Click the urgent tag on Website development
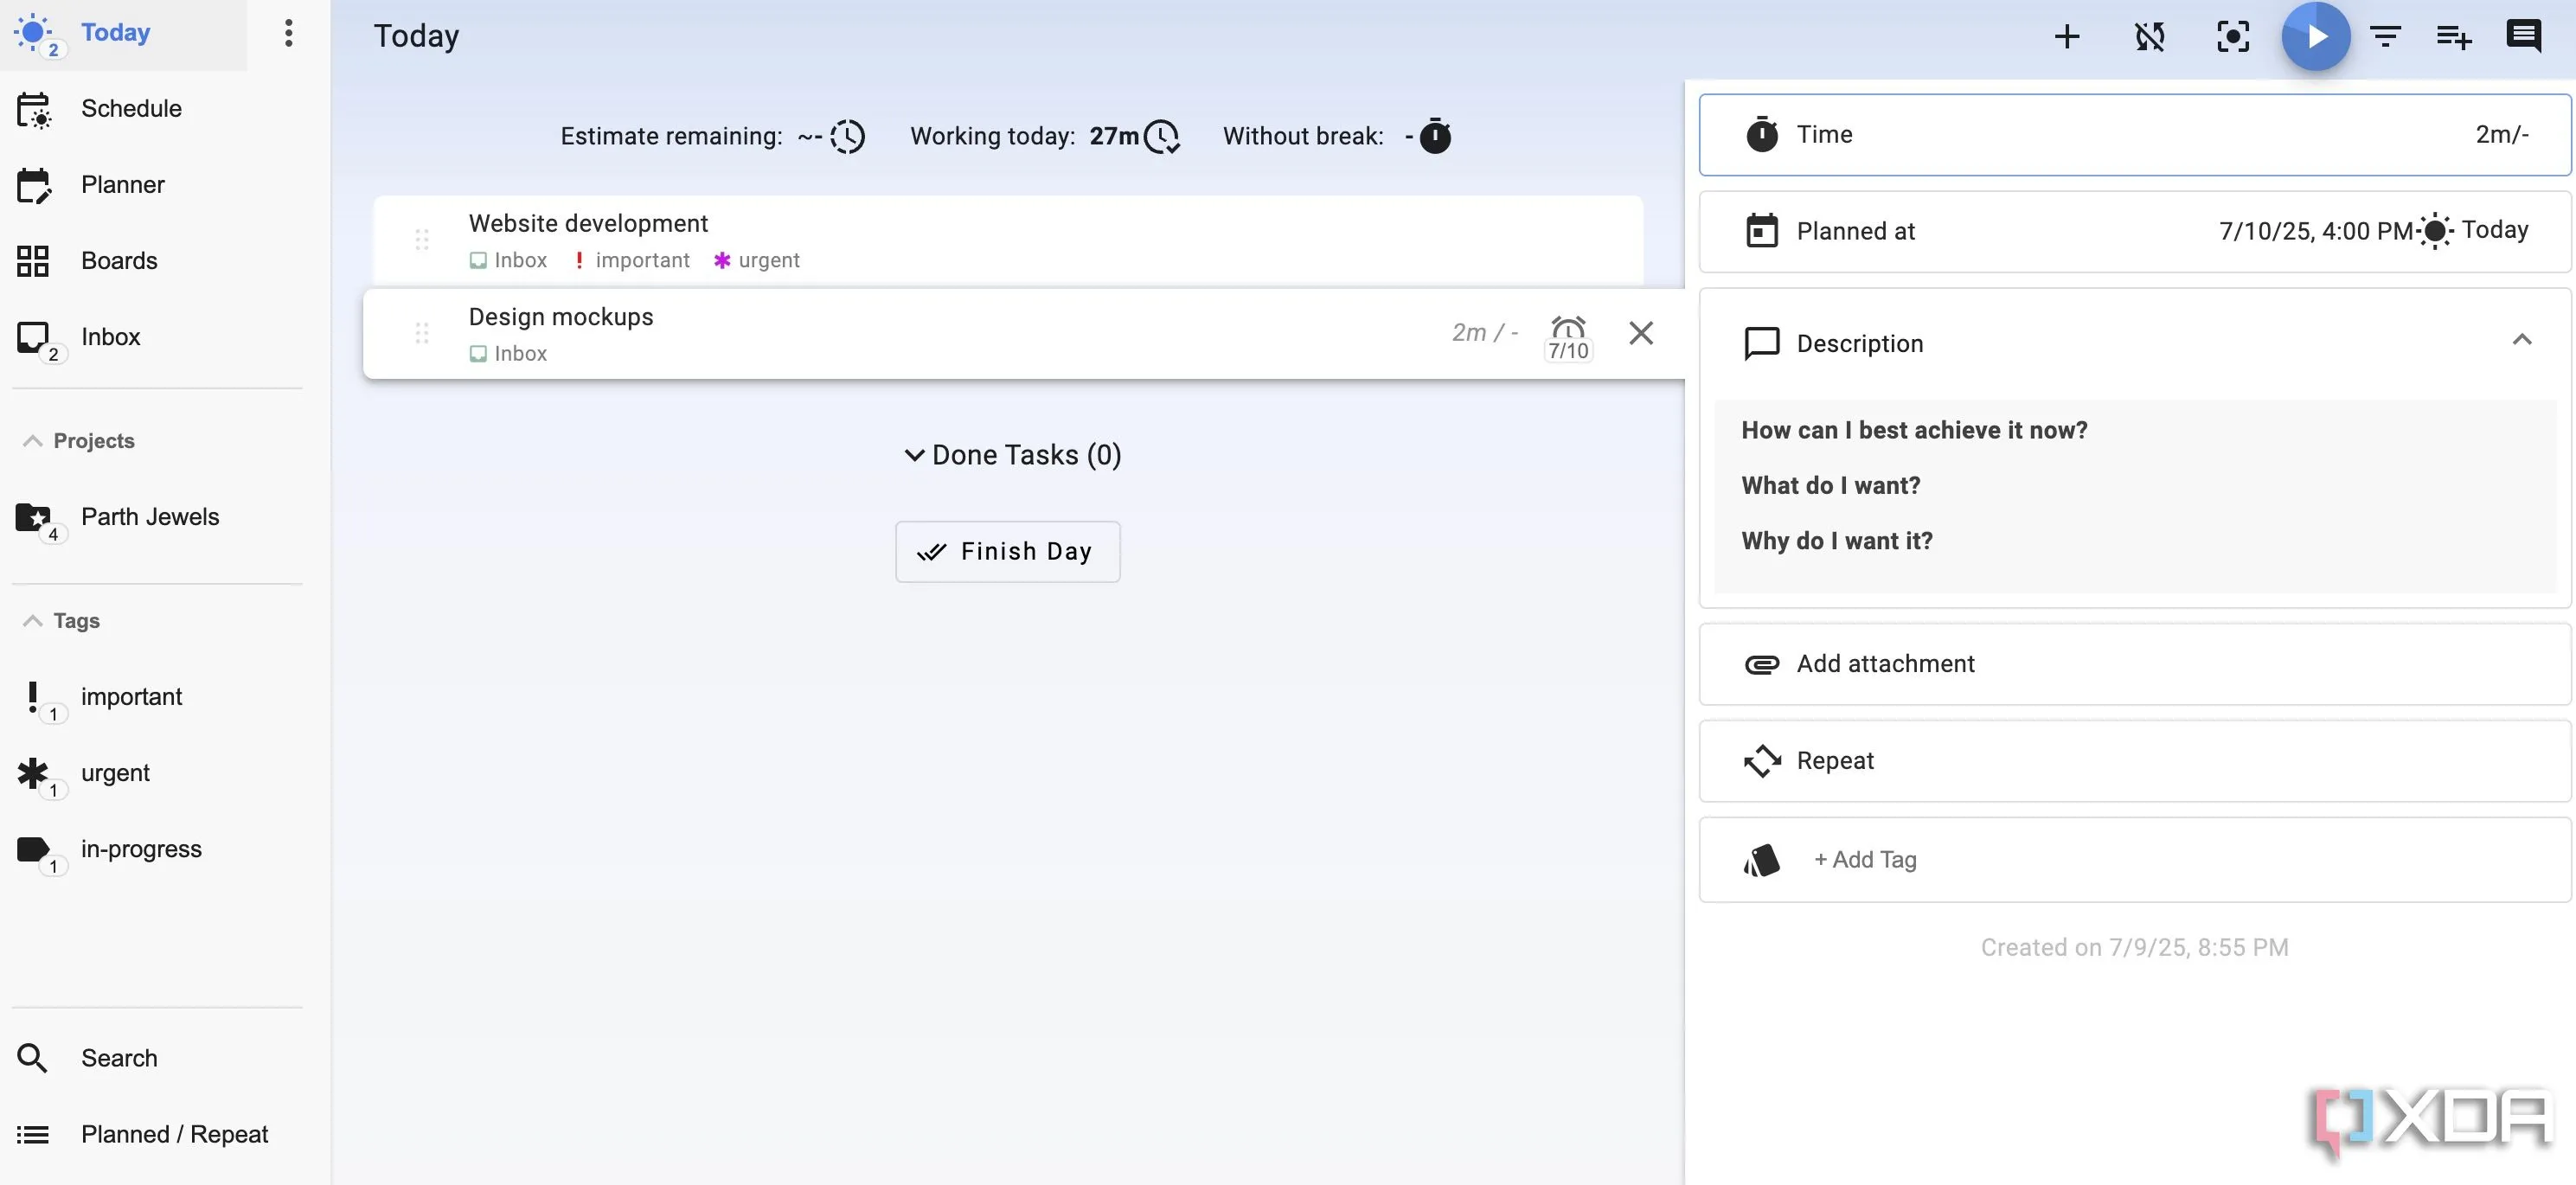Image resolution: width=2576 pixels, height=1185 pixels. coord(756,260)
